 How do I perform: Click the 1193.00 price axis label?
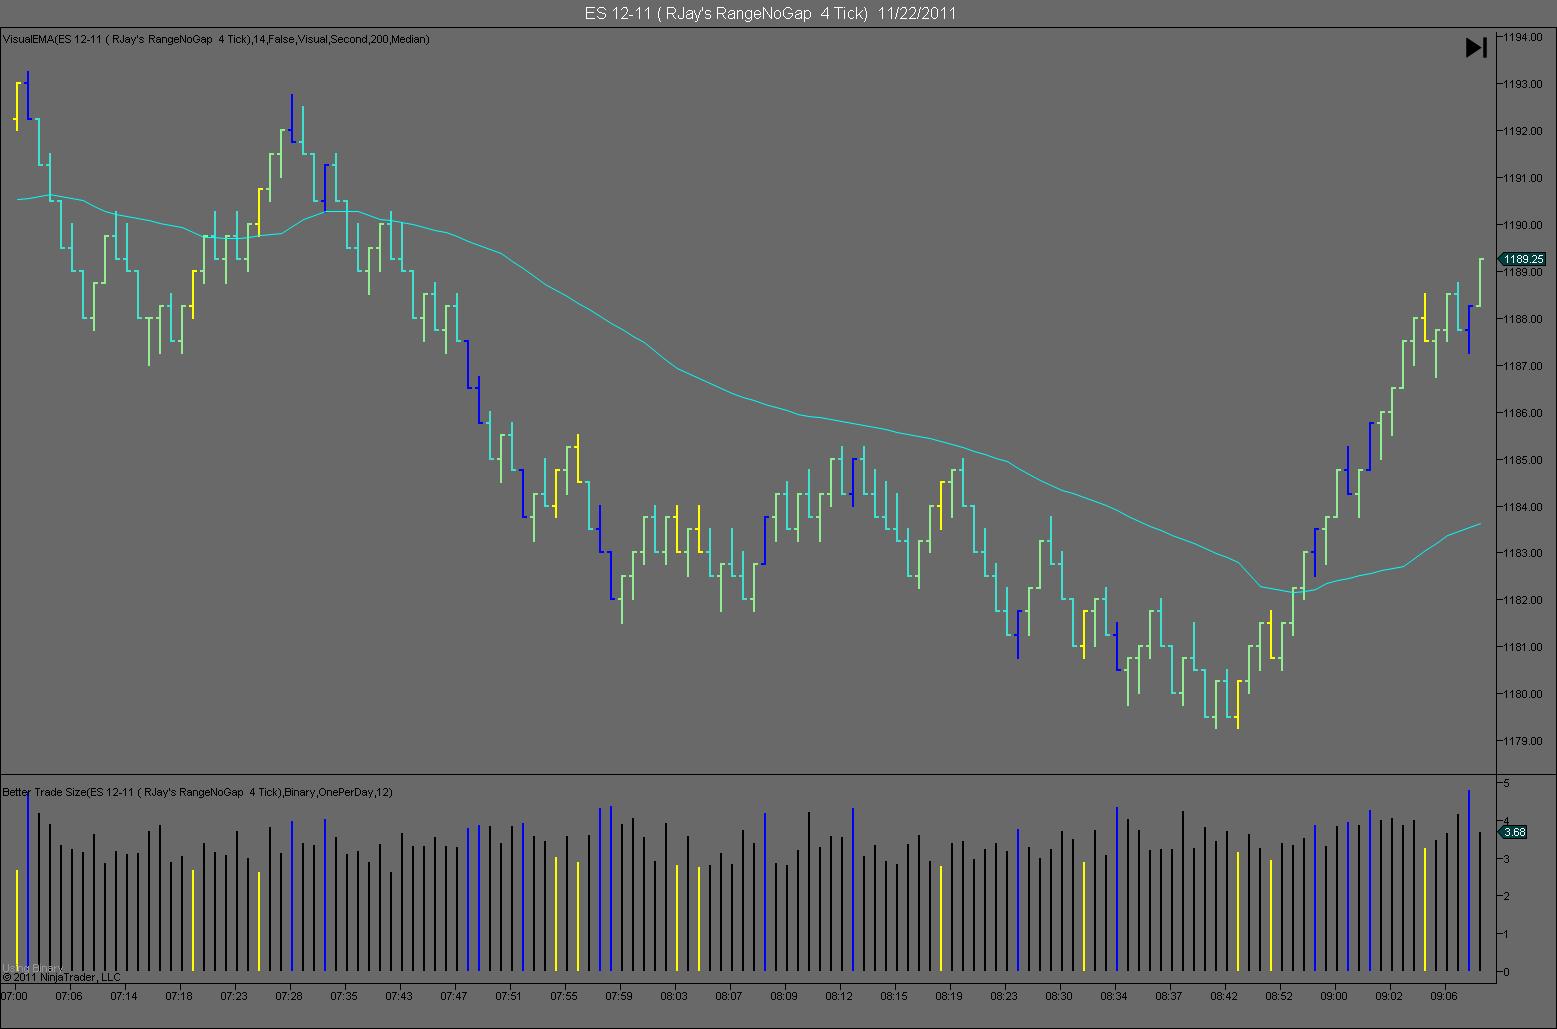1522,84
